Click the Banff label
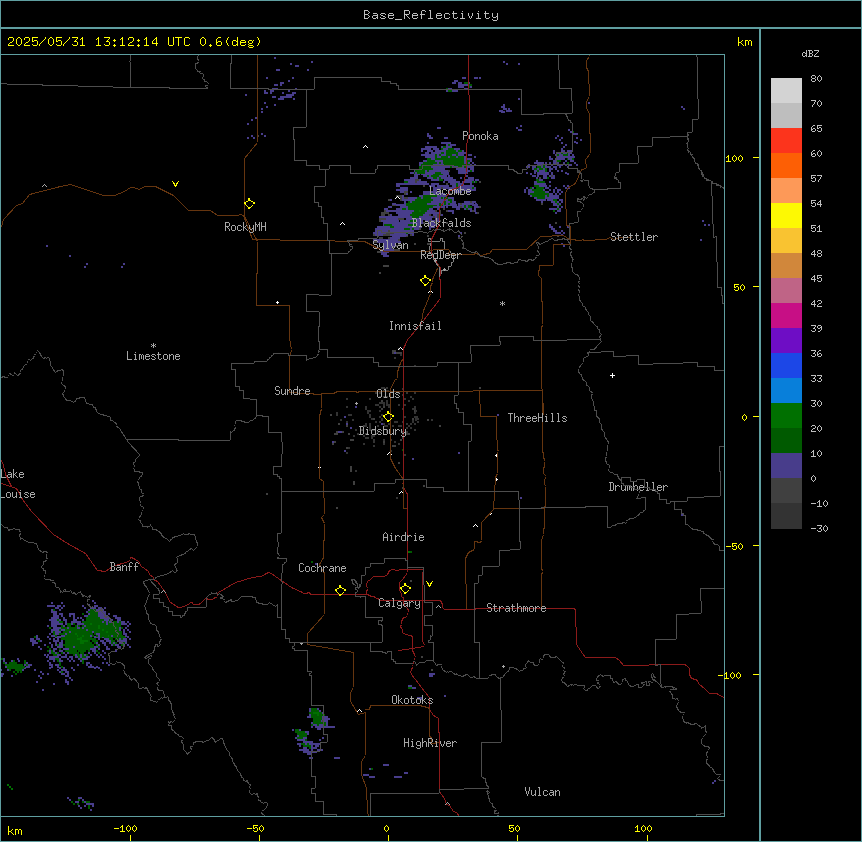Image resolution: width=862 pixels, height=842 pixels. pos(124,567)
